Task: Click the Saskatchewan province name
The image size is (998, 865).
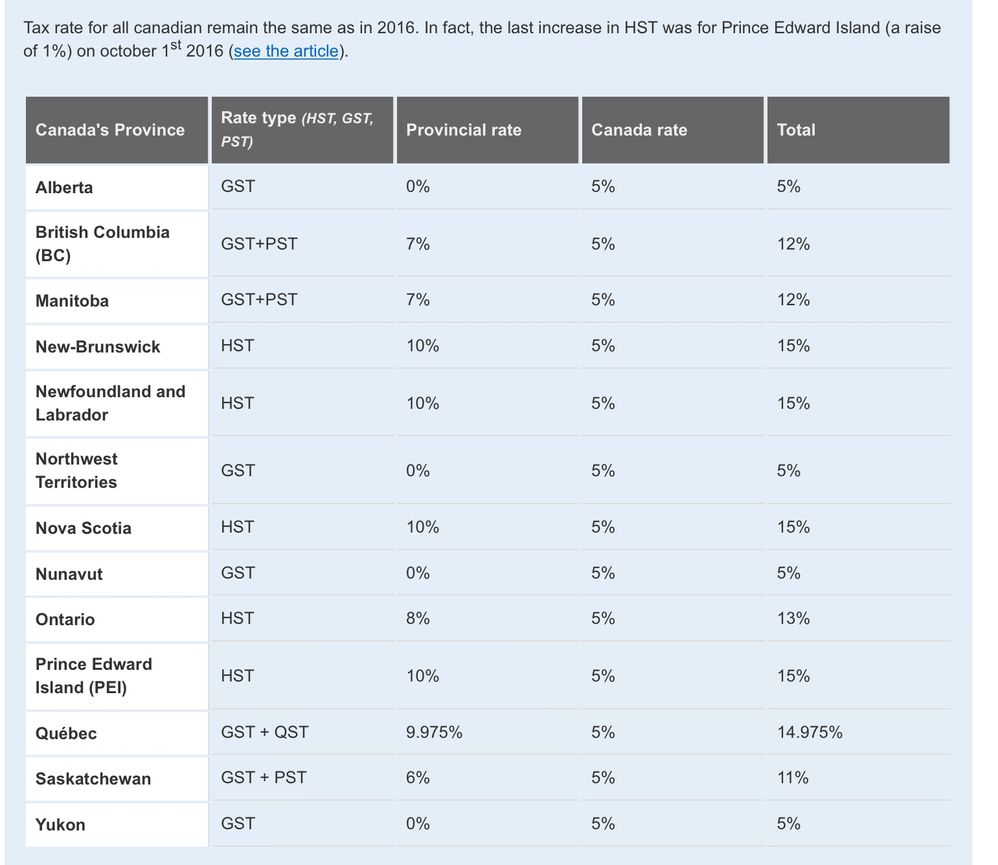Action: click(x=93, y=779)
